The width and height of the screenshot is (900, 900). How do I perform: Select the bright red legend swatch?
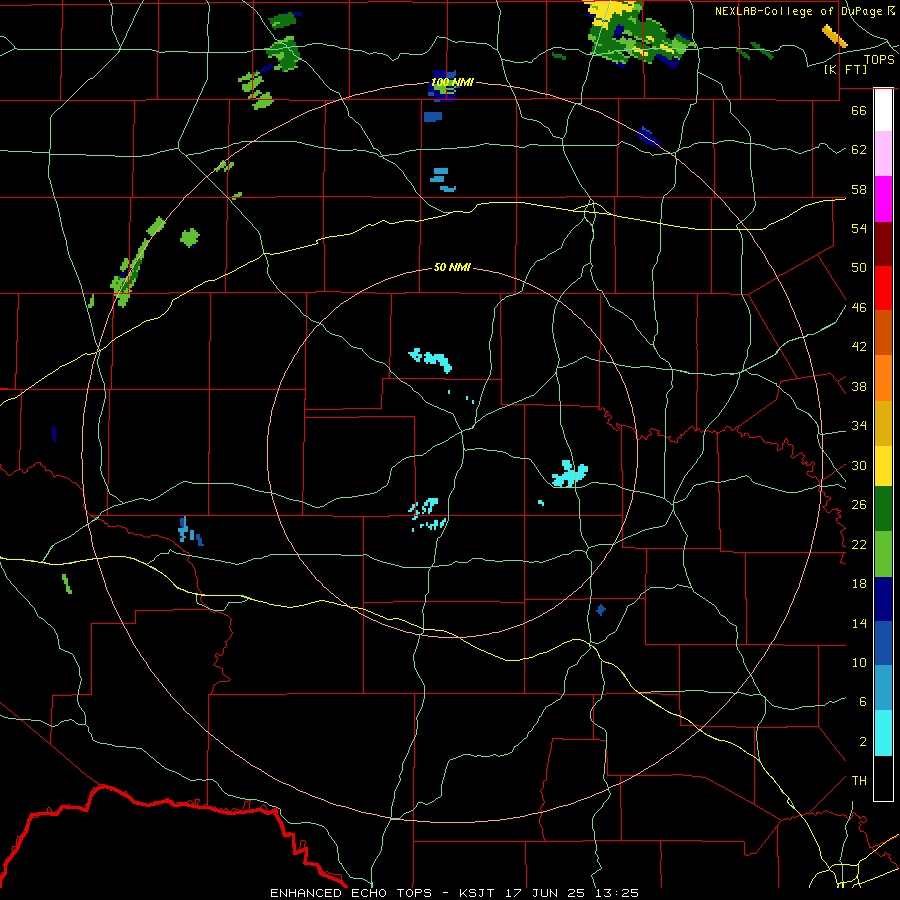(883, 288)
